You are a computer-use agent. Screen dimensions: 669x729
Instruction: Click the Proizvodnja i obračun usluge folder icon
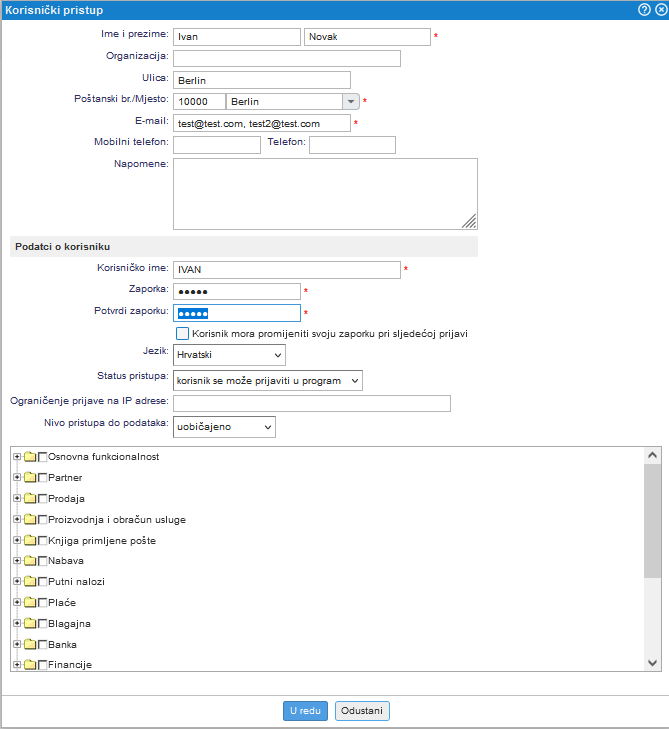click(30, 519)
